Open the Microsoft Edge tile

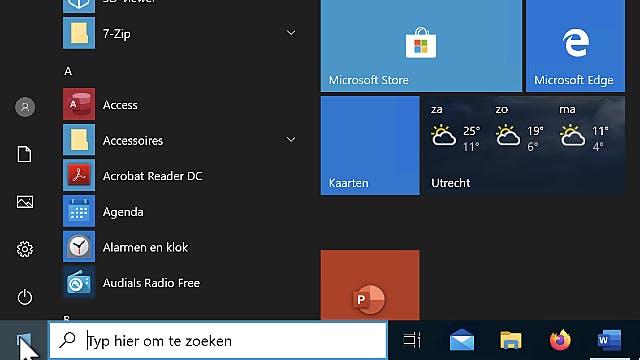(576, 45)
